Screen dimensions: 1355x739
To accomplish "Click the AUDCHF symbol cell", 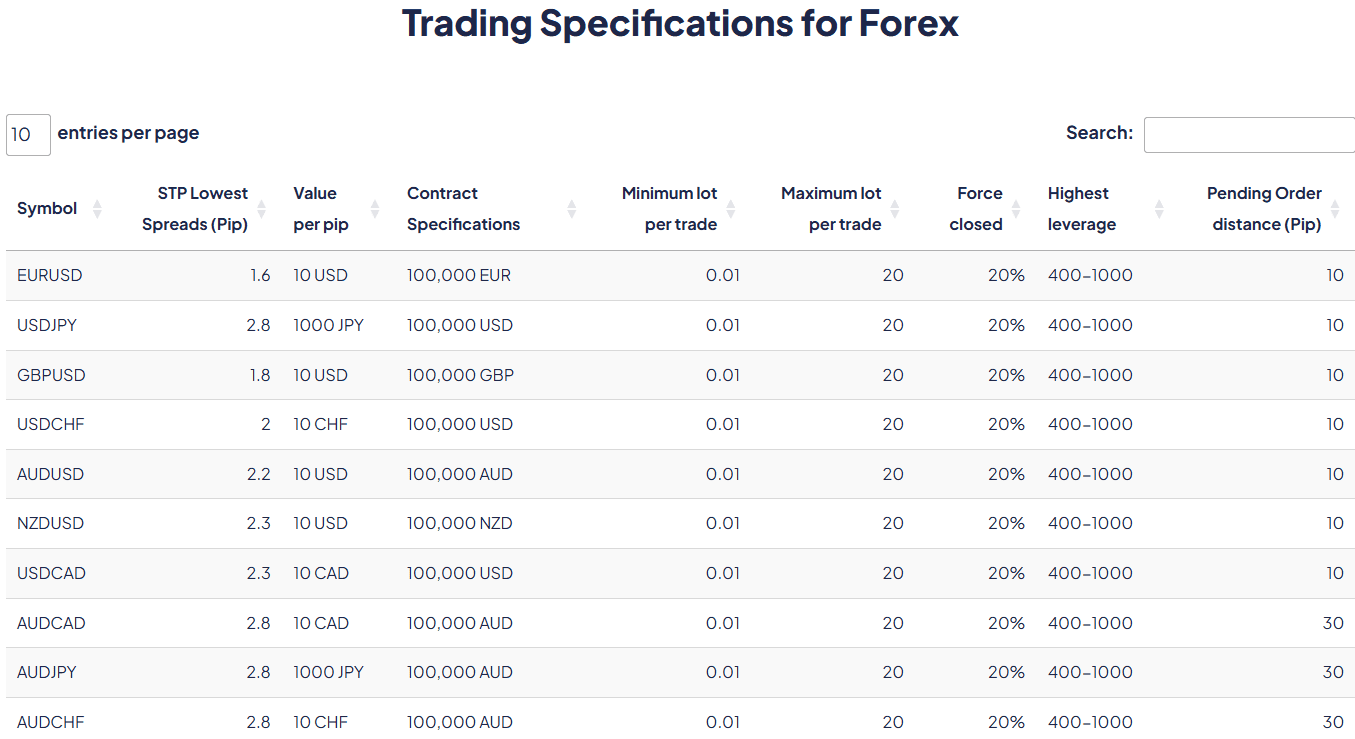I will 50,721.
